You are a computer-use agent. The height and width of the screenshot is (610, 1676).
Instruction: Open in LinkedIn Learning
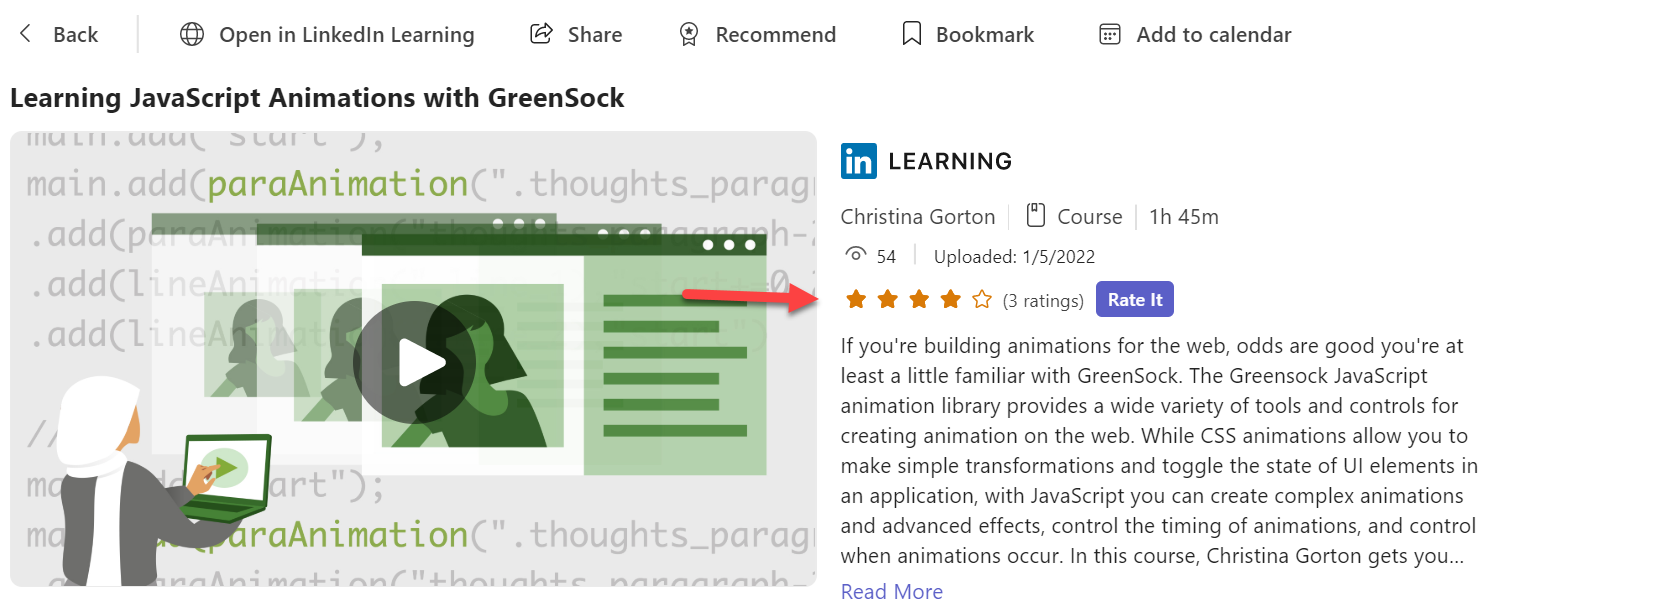(327, 34)
